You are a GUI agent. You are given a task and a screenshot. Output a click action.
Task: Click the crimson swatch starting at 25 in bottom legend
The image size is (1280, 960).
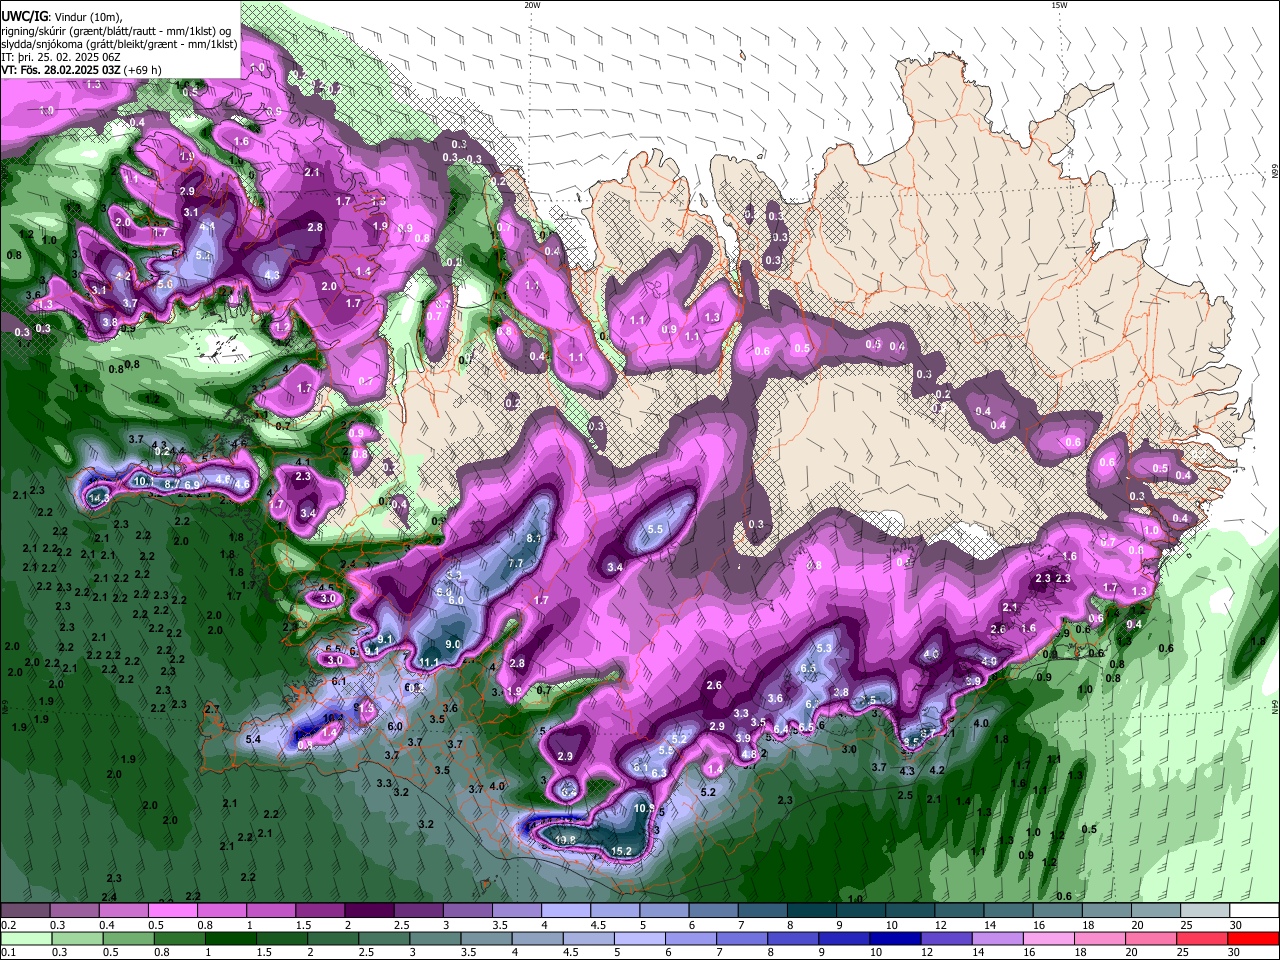(1201, 938)
